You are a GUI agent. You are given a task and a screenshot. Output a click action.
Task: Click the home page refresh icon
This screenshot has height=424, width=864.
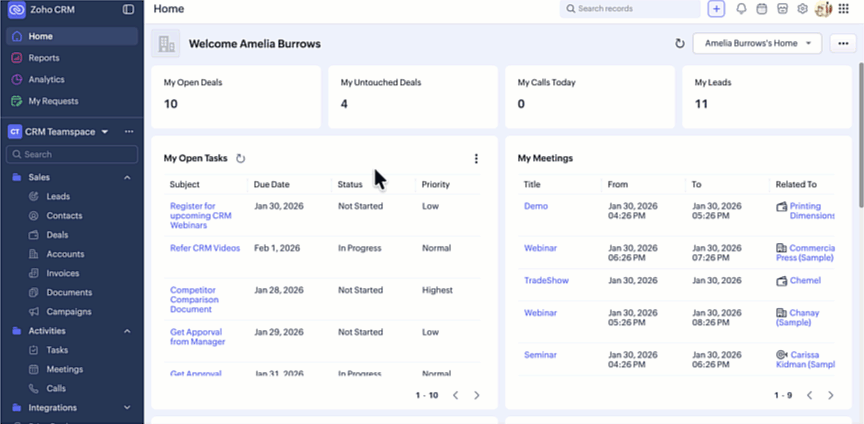pyautogui.click(x=680, y=44)
